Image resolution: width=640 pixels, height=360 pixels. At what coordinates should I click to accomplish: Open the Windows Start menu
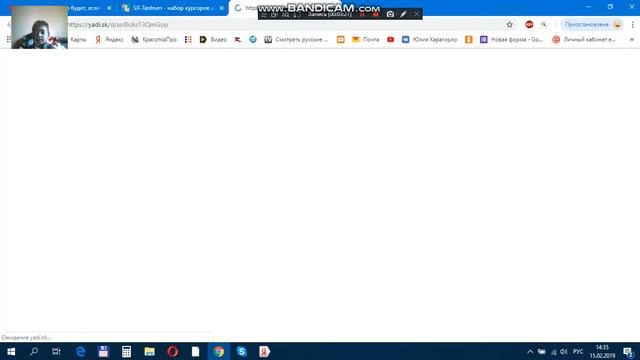pos(11,351)
